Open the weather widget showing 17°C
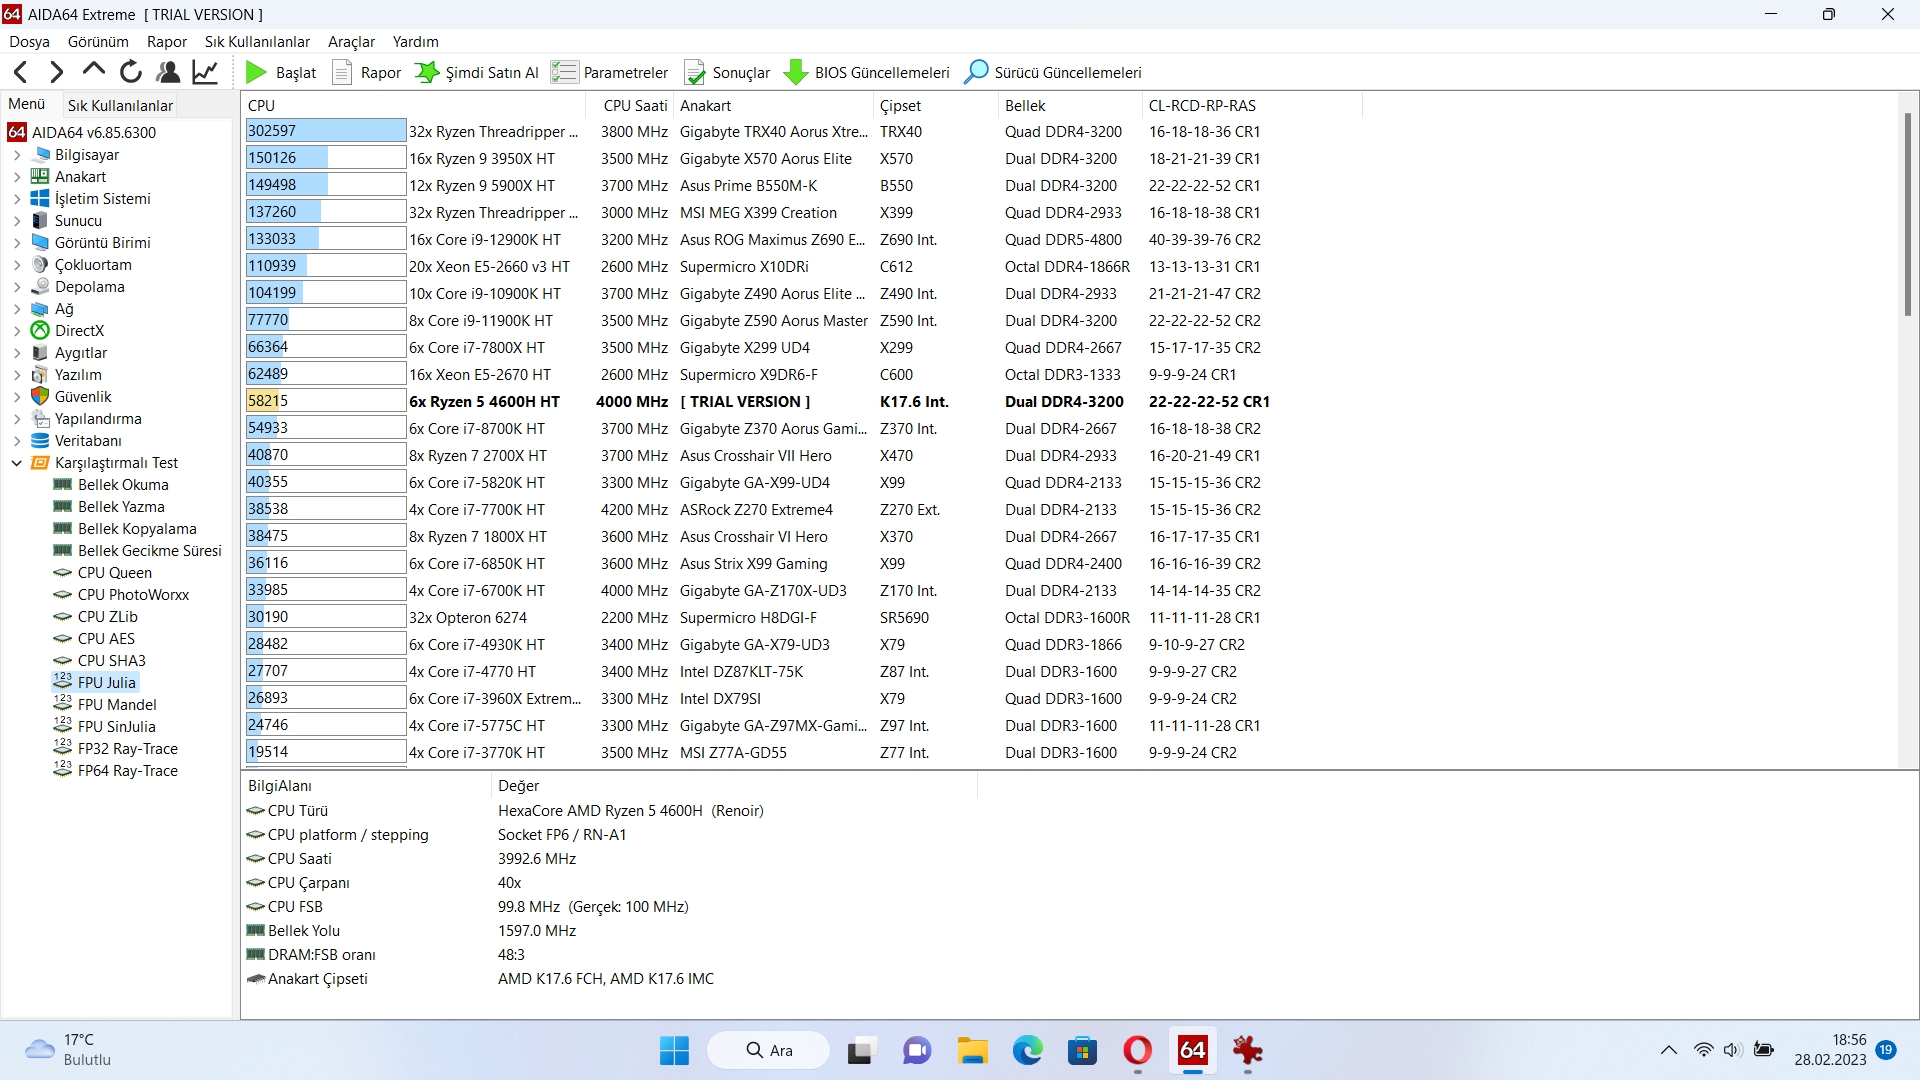Viewport: 1920px width, 1080px height. click(x=68, y=1050)
